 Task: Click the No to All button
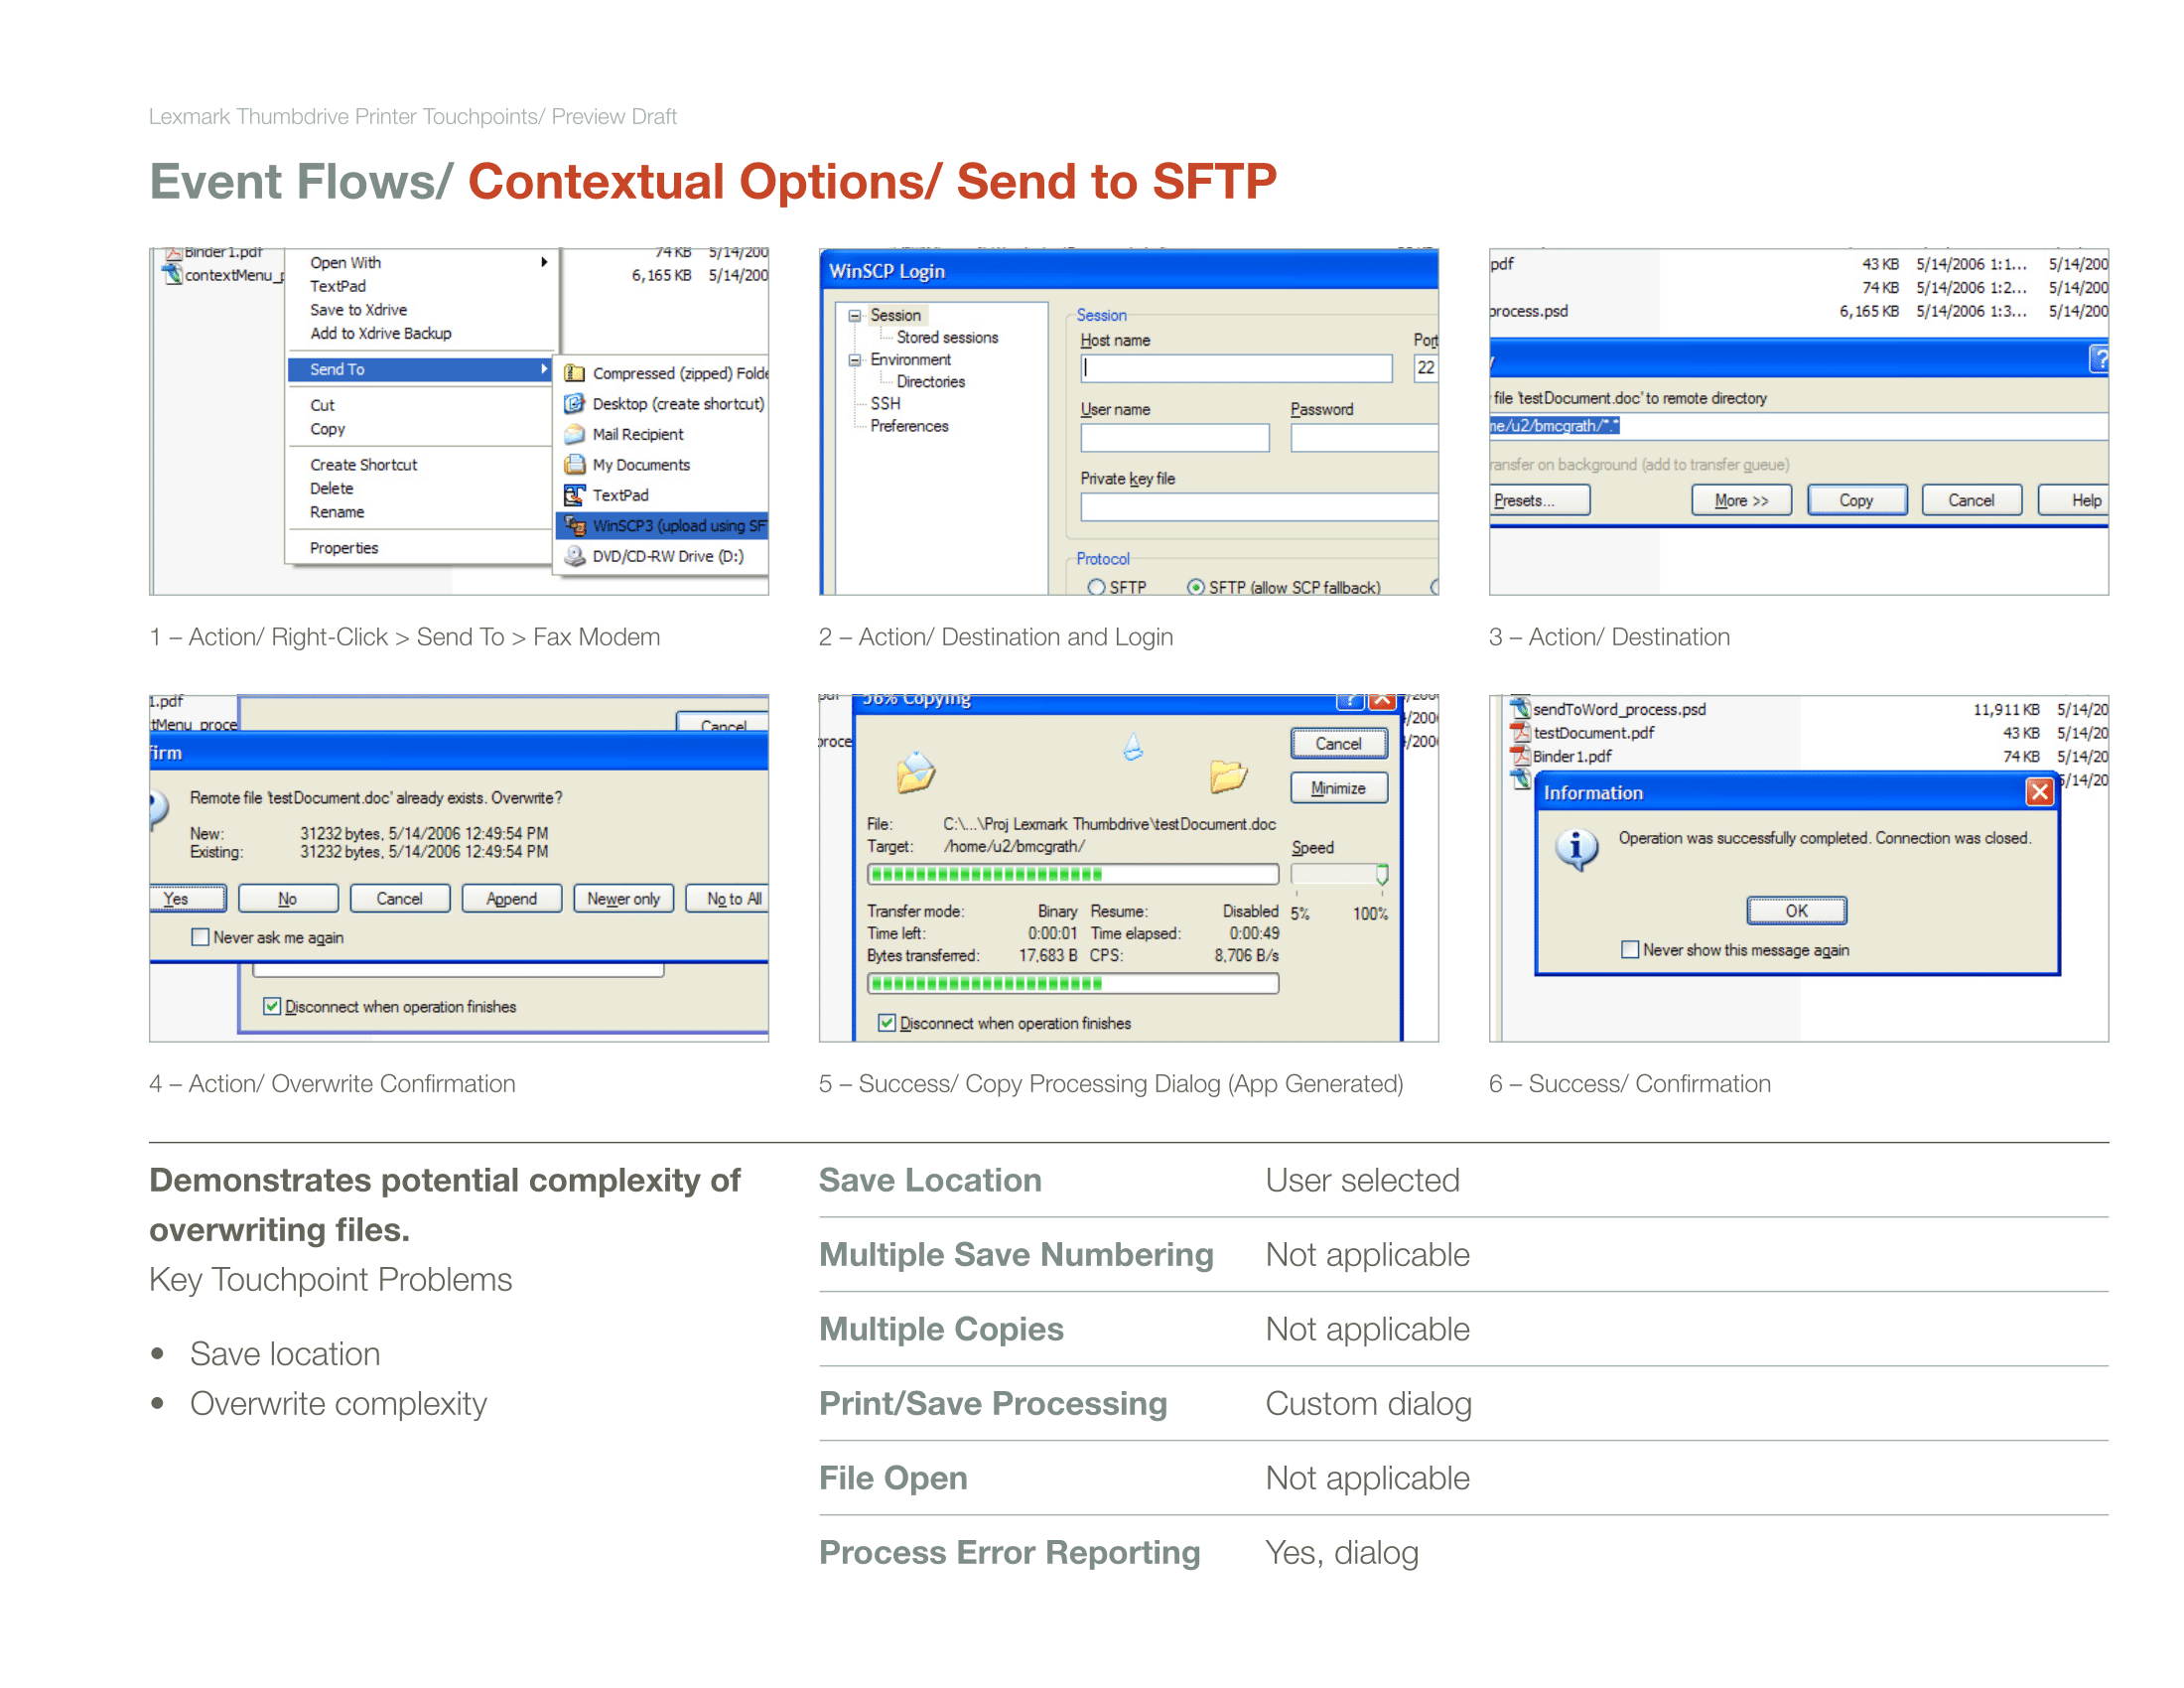click(727, 898)
